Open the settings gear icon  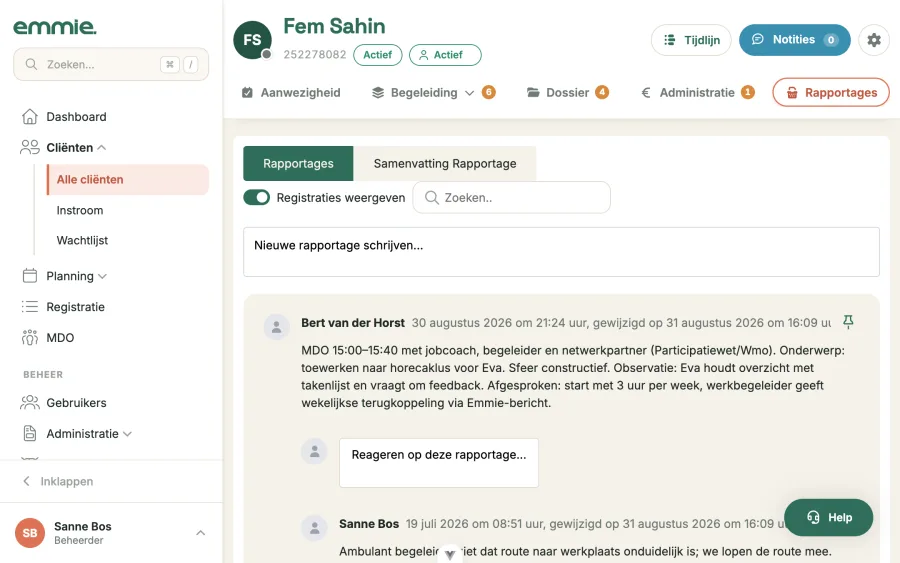(874, 40)
